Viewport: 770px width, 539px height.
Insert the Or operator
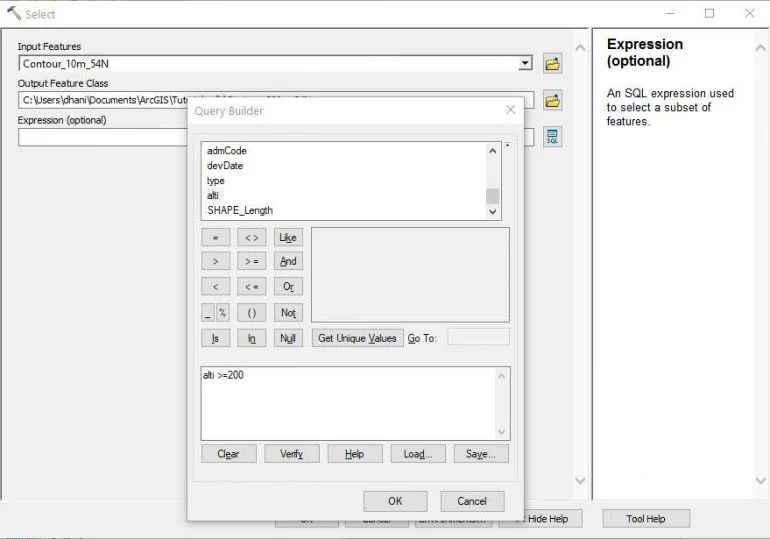pos(288,286)
